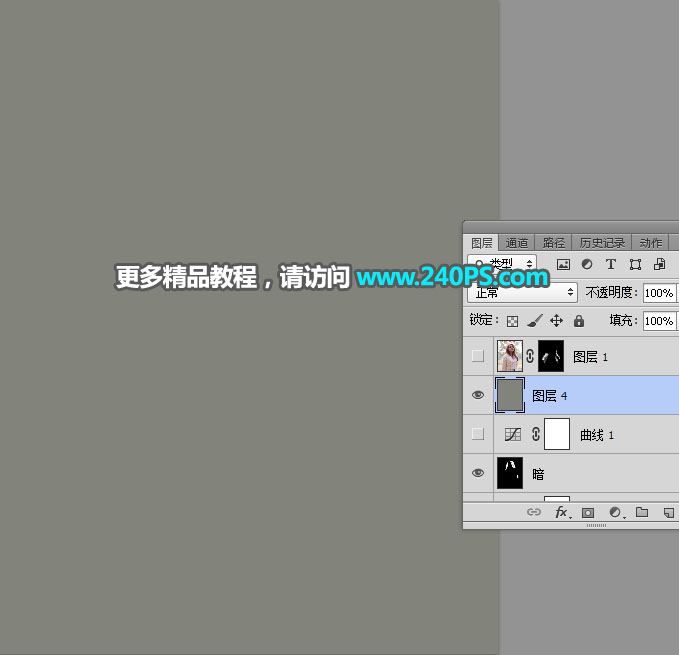The width and height of the screenshot is (679, 655).
Task: Lock all padlock icon
Action: click(x=579, y=321)
